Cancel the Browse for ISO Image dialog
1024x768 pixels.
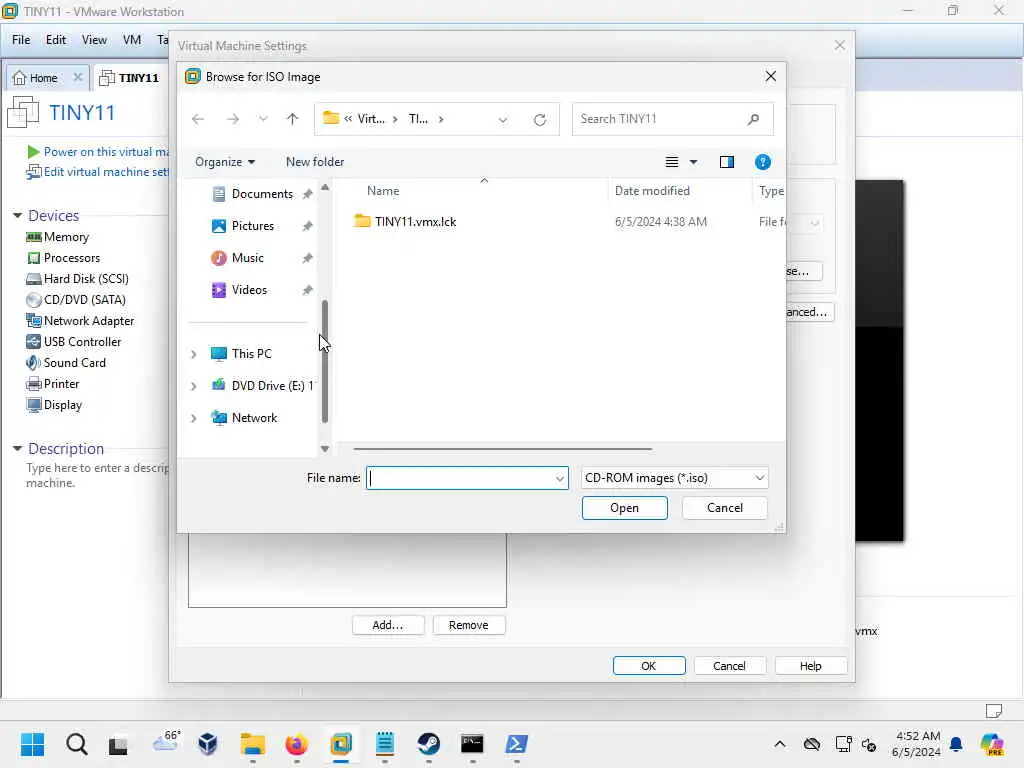click(x=724, y=508)
